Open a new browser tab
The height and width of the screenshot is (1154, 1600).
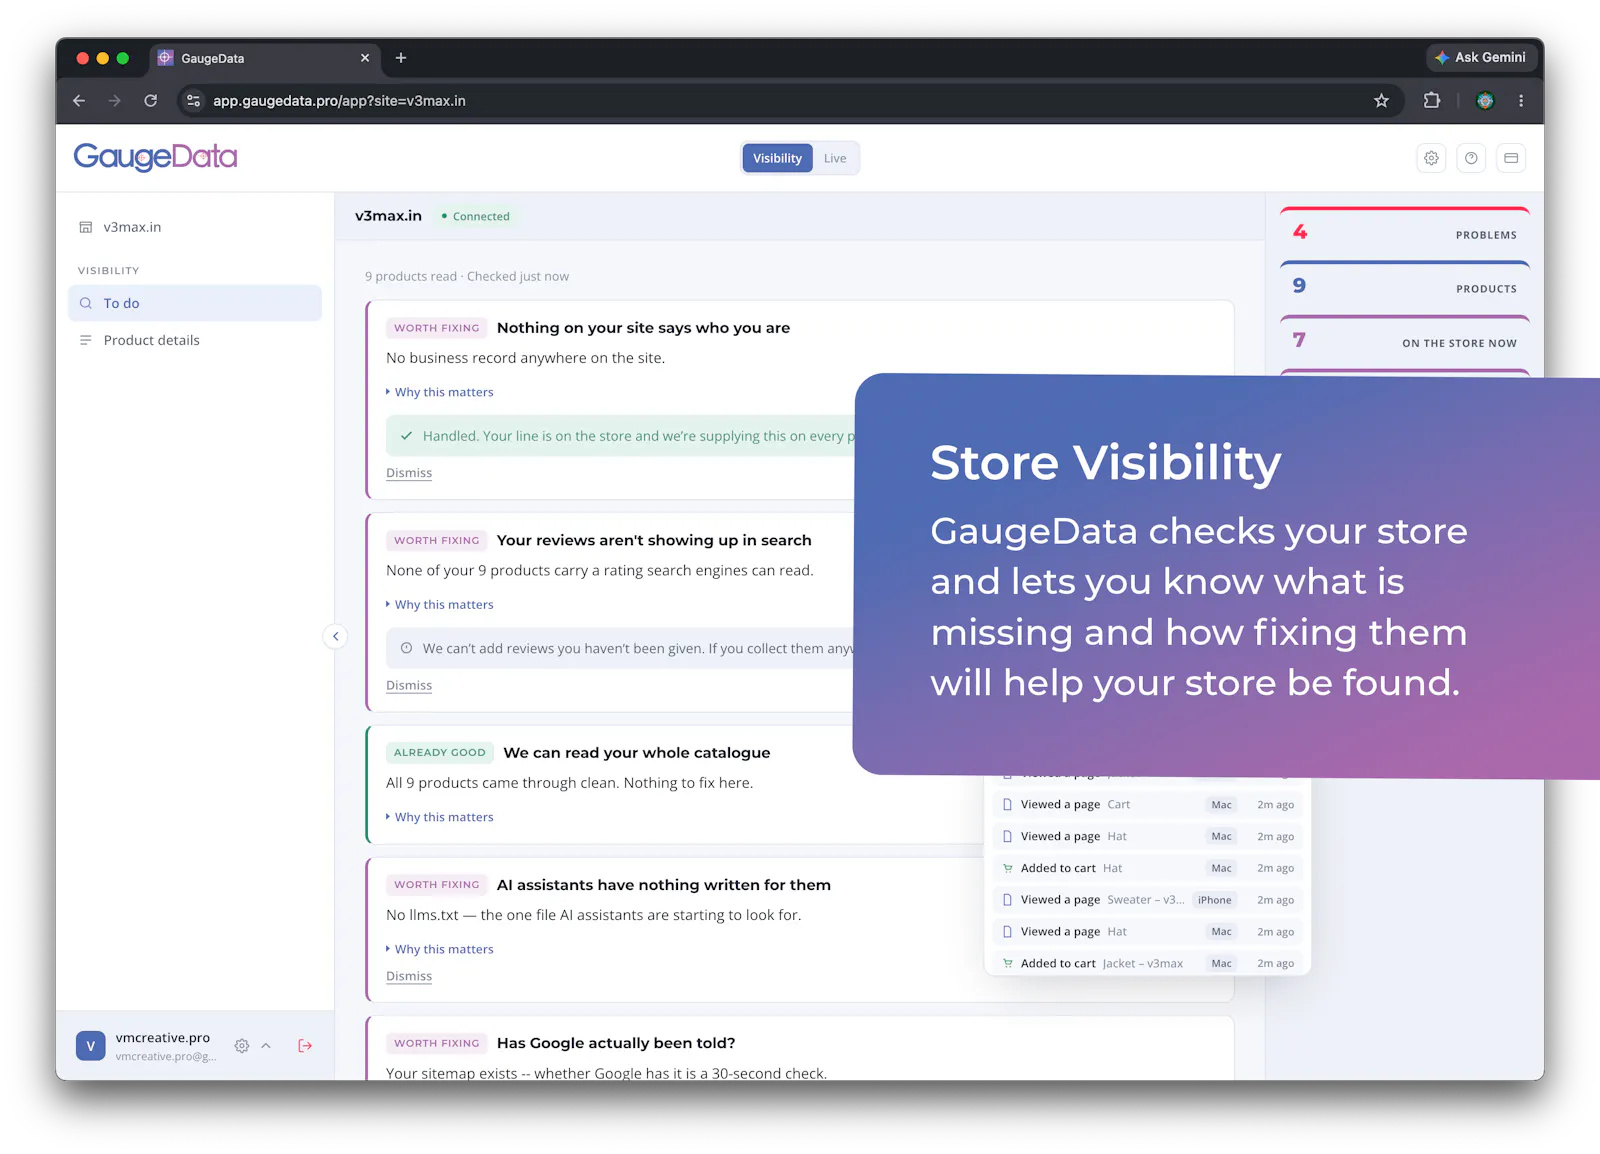pos(401,58)
